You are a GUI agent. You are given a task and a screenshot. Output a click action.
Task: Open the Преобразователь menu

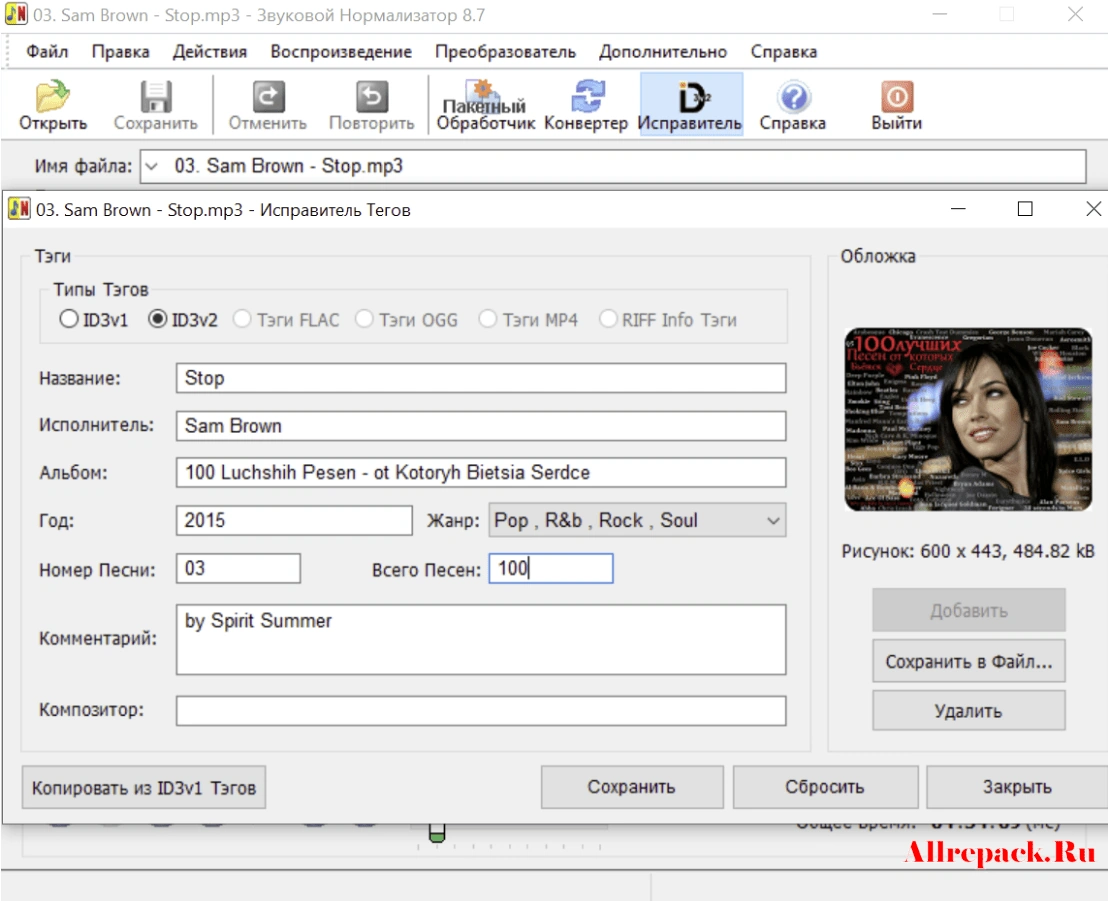click(505, 52)
